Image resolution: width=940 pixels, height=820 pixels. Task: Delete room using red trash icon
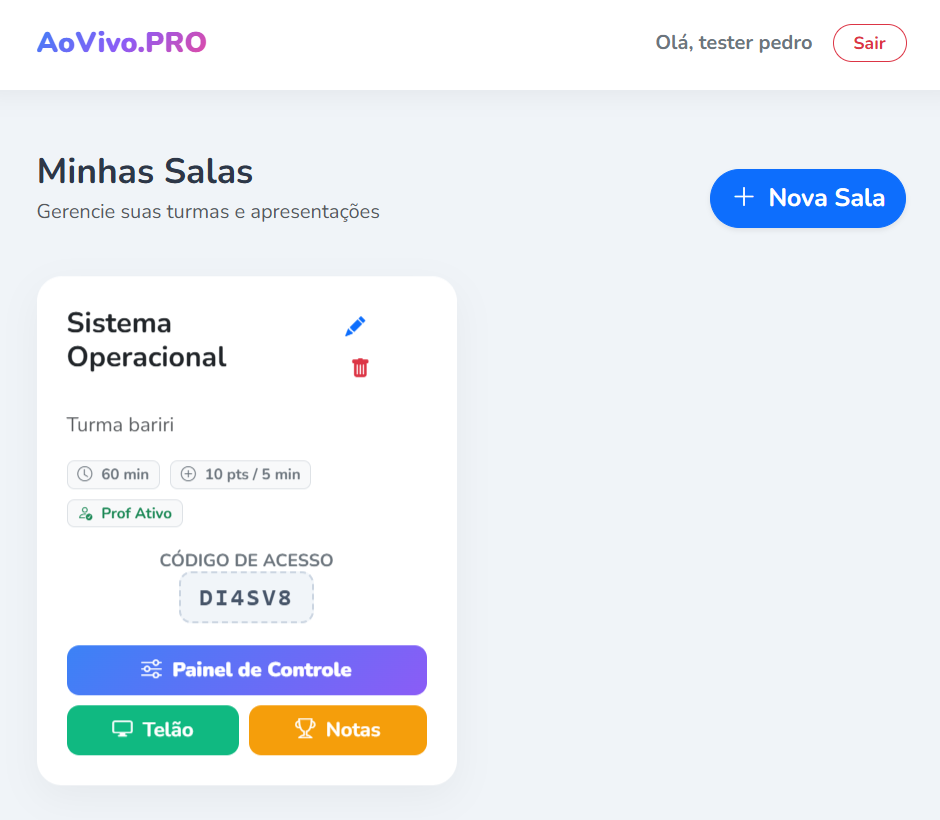360,367
